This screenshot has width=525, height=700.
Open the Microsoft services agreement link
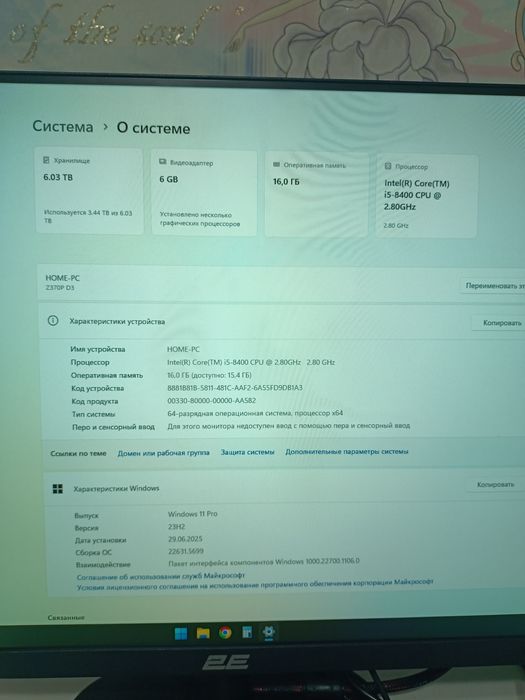[161, 576]
